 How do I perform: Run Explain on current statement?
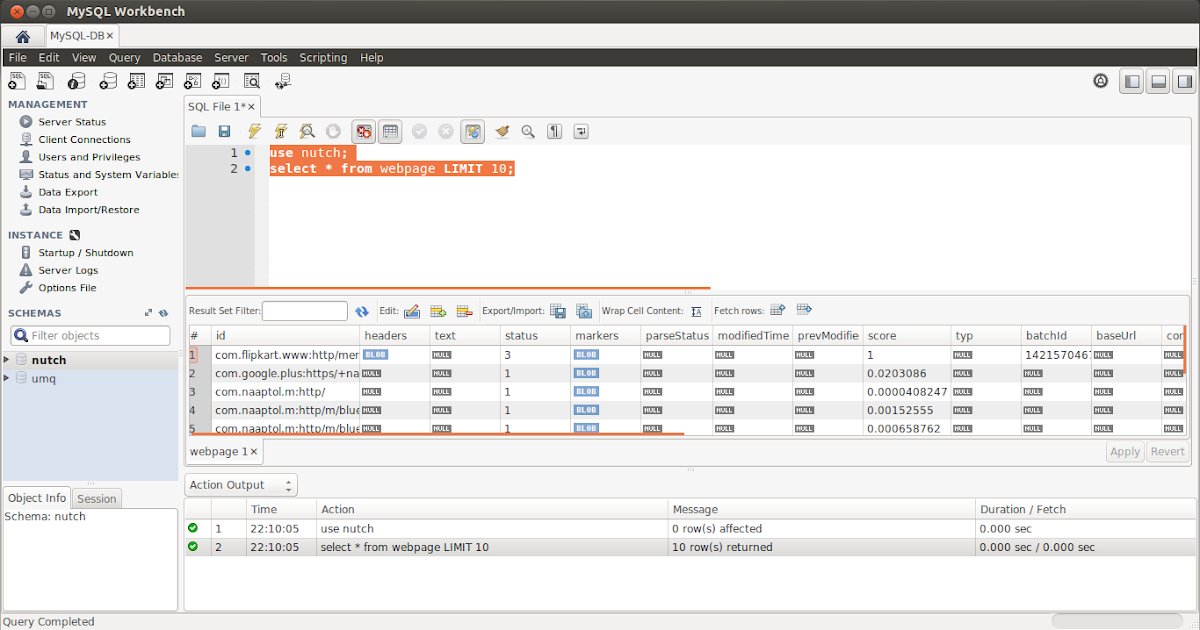point(307,131)
